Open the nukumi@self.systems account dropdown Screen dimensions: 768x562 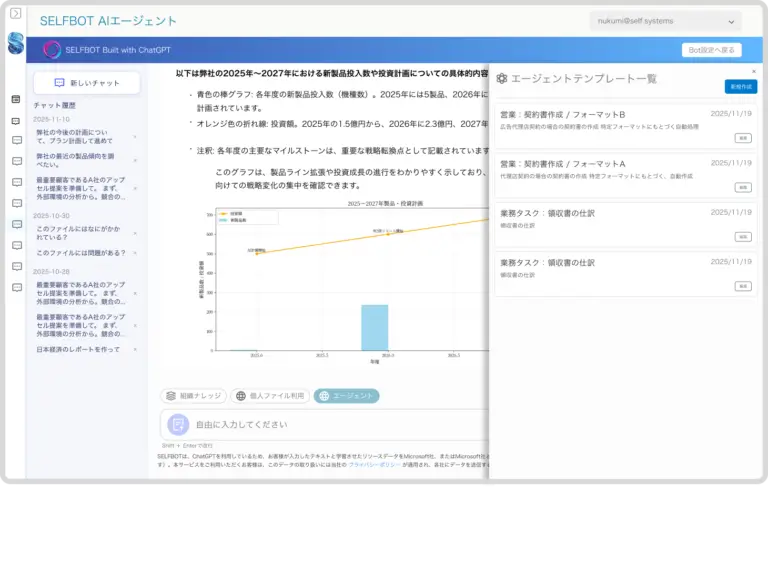[x=665, y=22]
